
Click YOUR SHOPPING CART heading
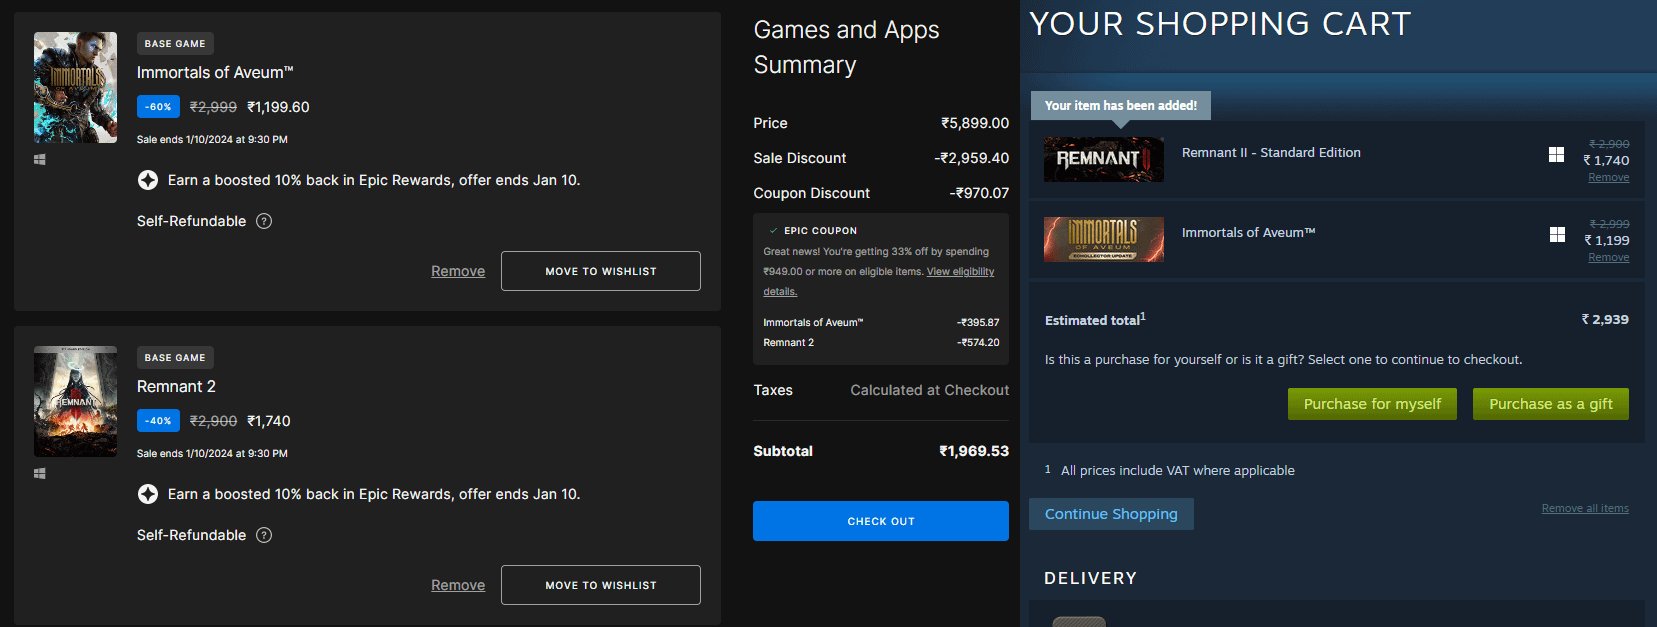1220,23
